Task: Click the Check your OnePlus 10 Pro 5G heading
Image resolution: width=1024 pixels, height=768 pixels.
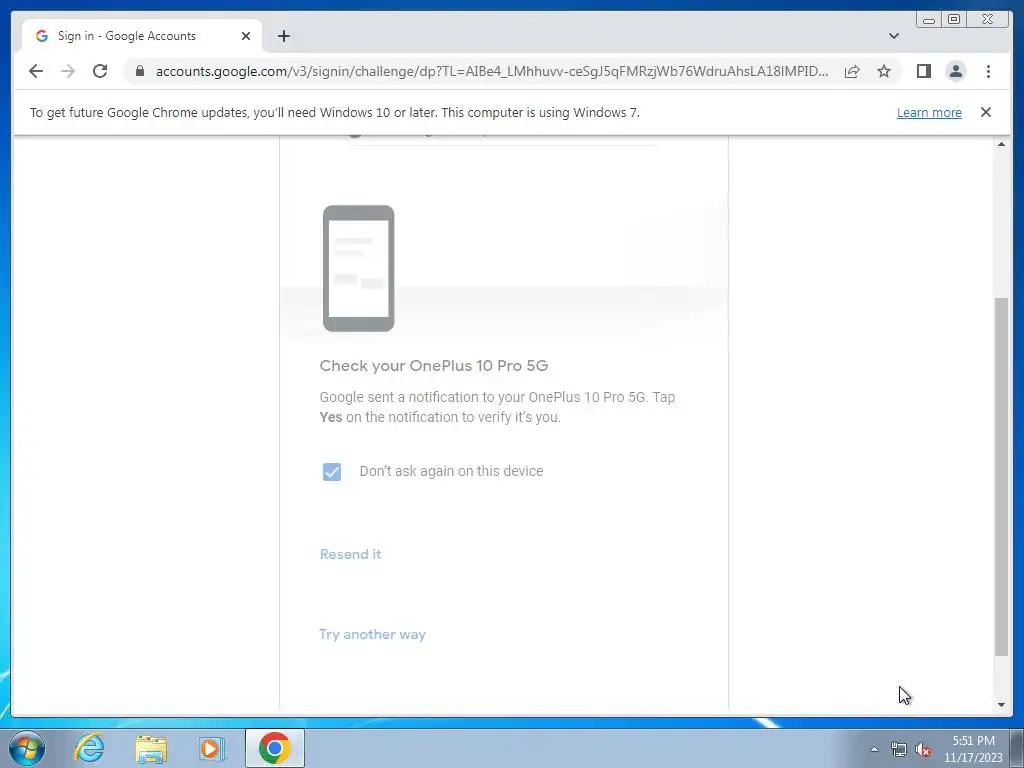Action: pos(434,366)
